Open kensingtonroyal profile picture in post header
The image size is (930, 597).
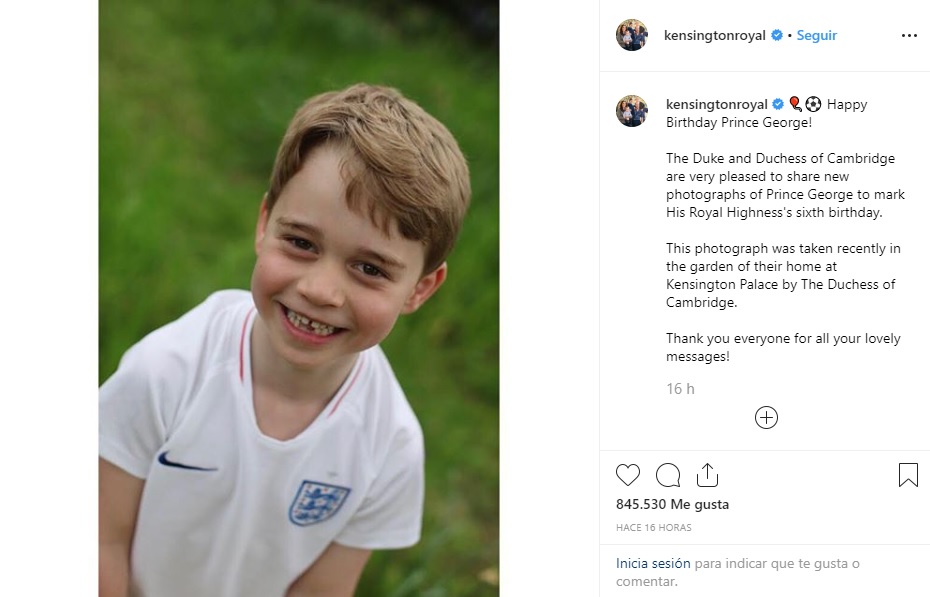tap(632, 35)
